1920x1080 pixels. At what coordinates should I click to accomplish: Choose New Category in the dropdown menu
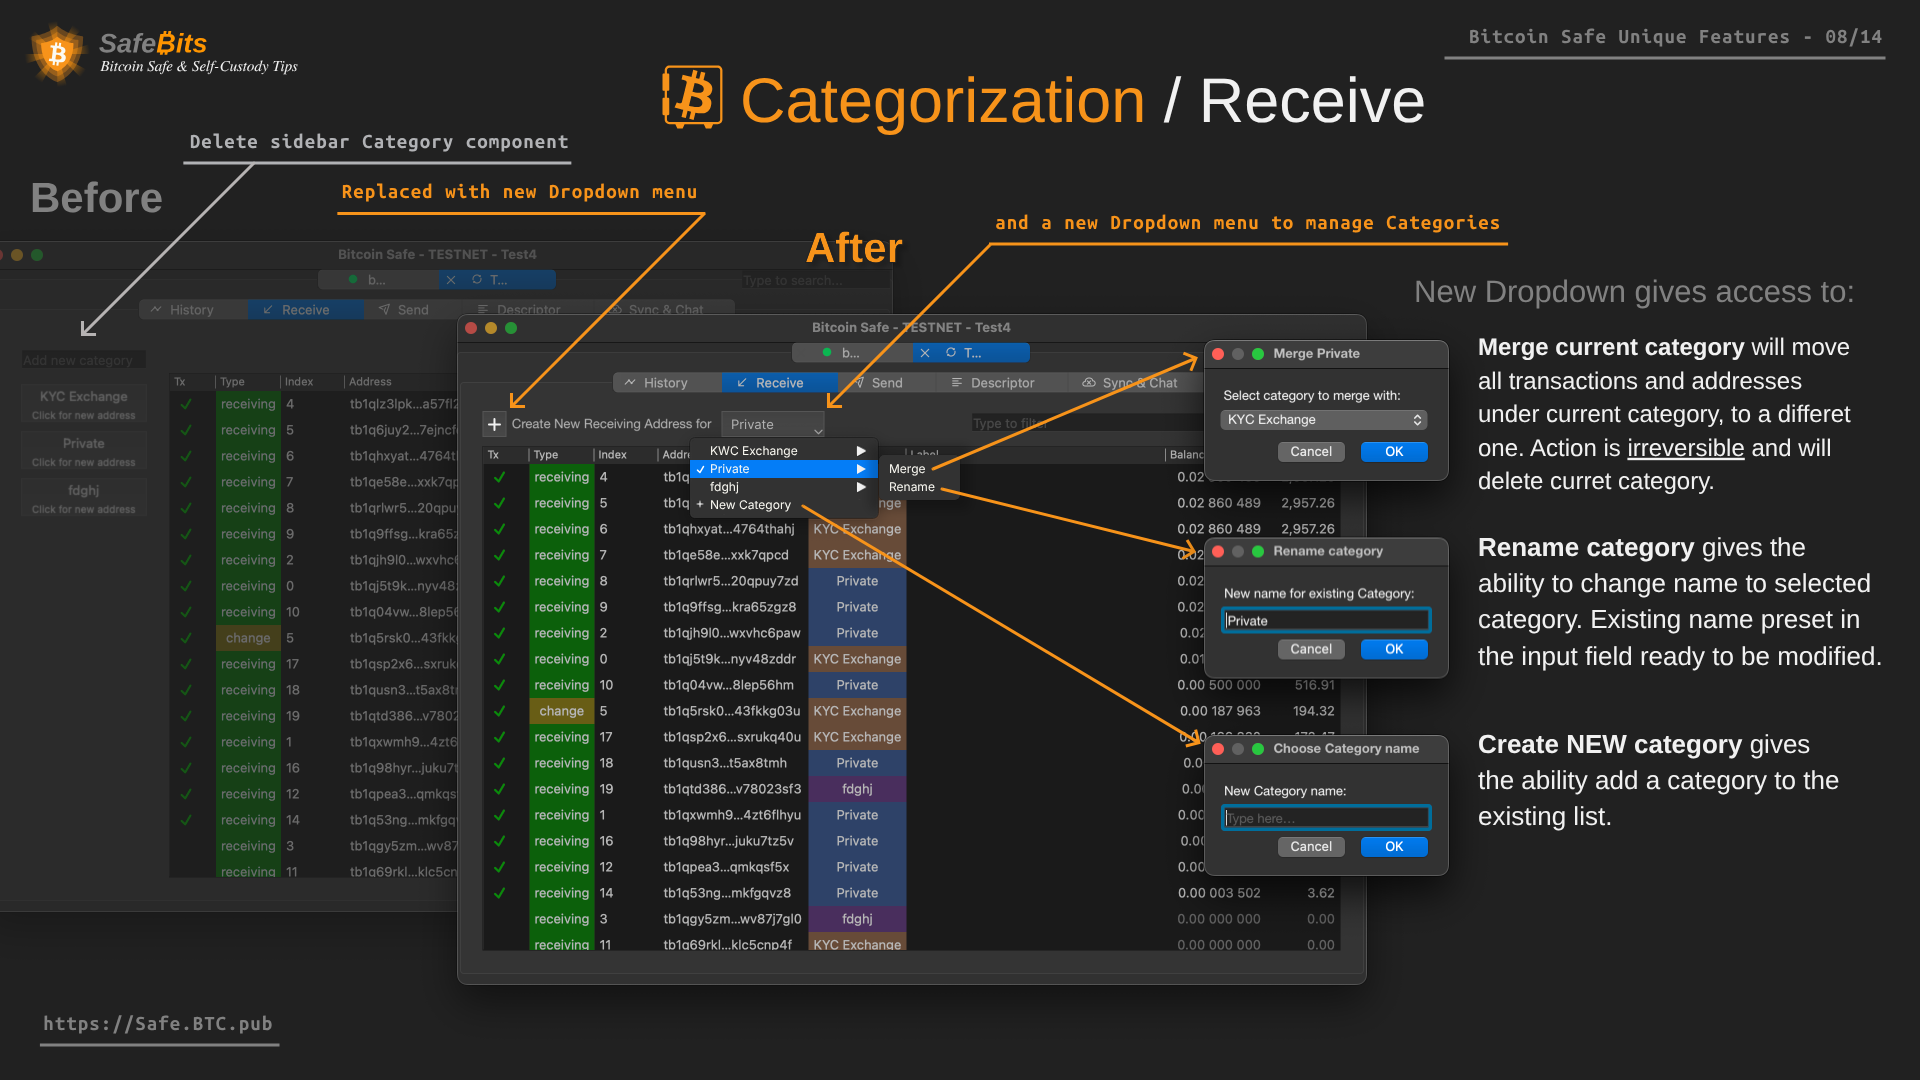coord(783,505)
